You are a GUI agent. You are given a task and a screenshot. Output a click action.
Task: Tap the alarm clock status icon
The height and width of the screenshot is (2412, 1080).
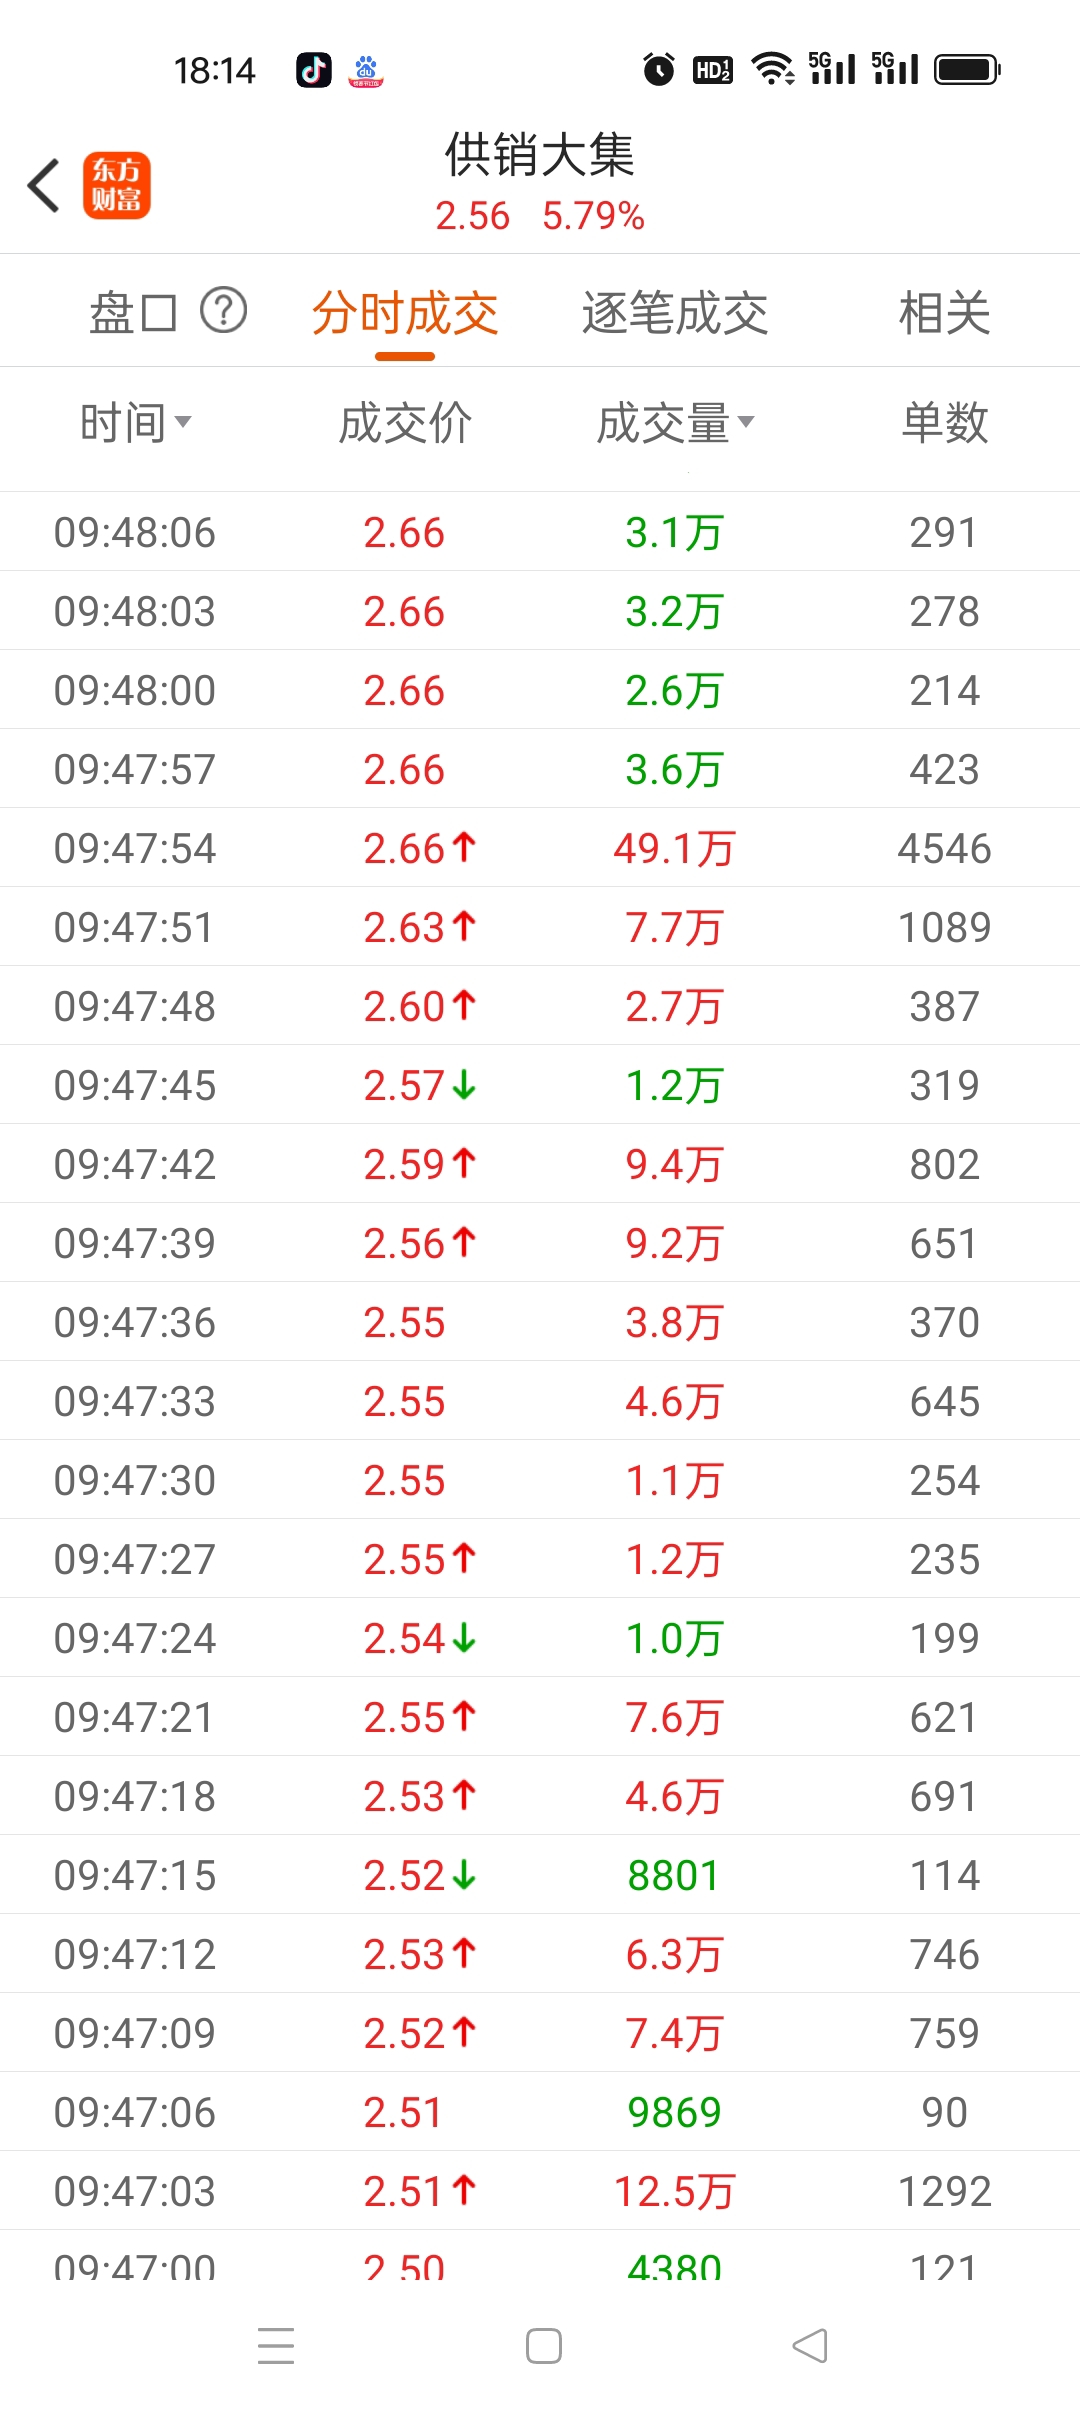659,69
